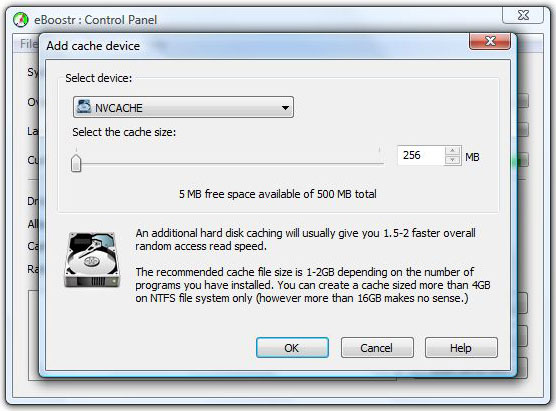Click the 'Add cache device' title text
The height and width of the screenshot is (411, 556).
pyautogui.click(x=93, y=46)
